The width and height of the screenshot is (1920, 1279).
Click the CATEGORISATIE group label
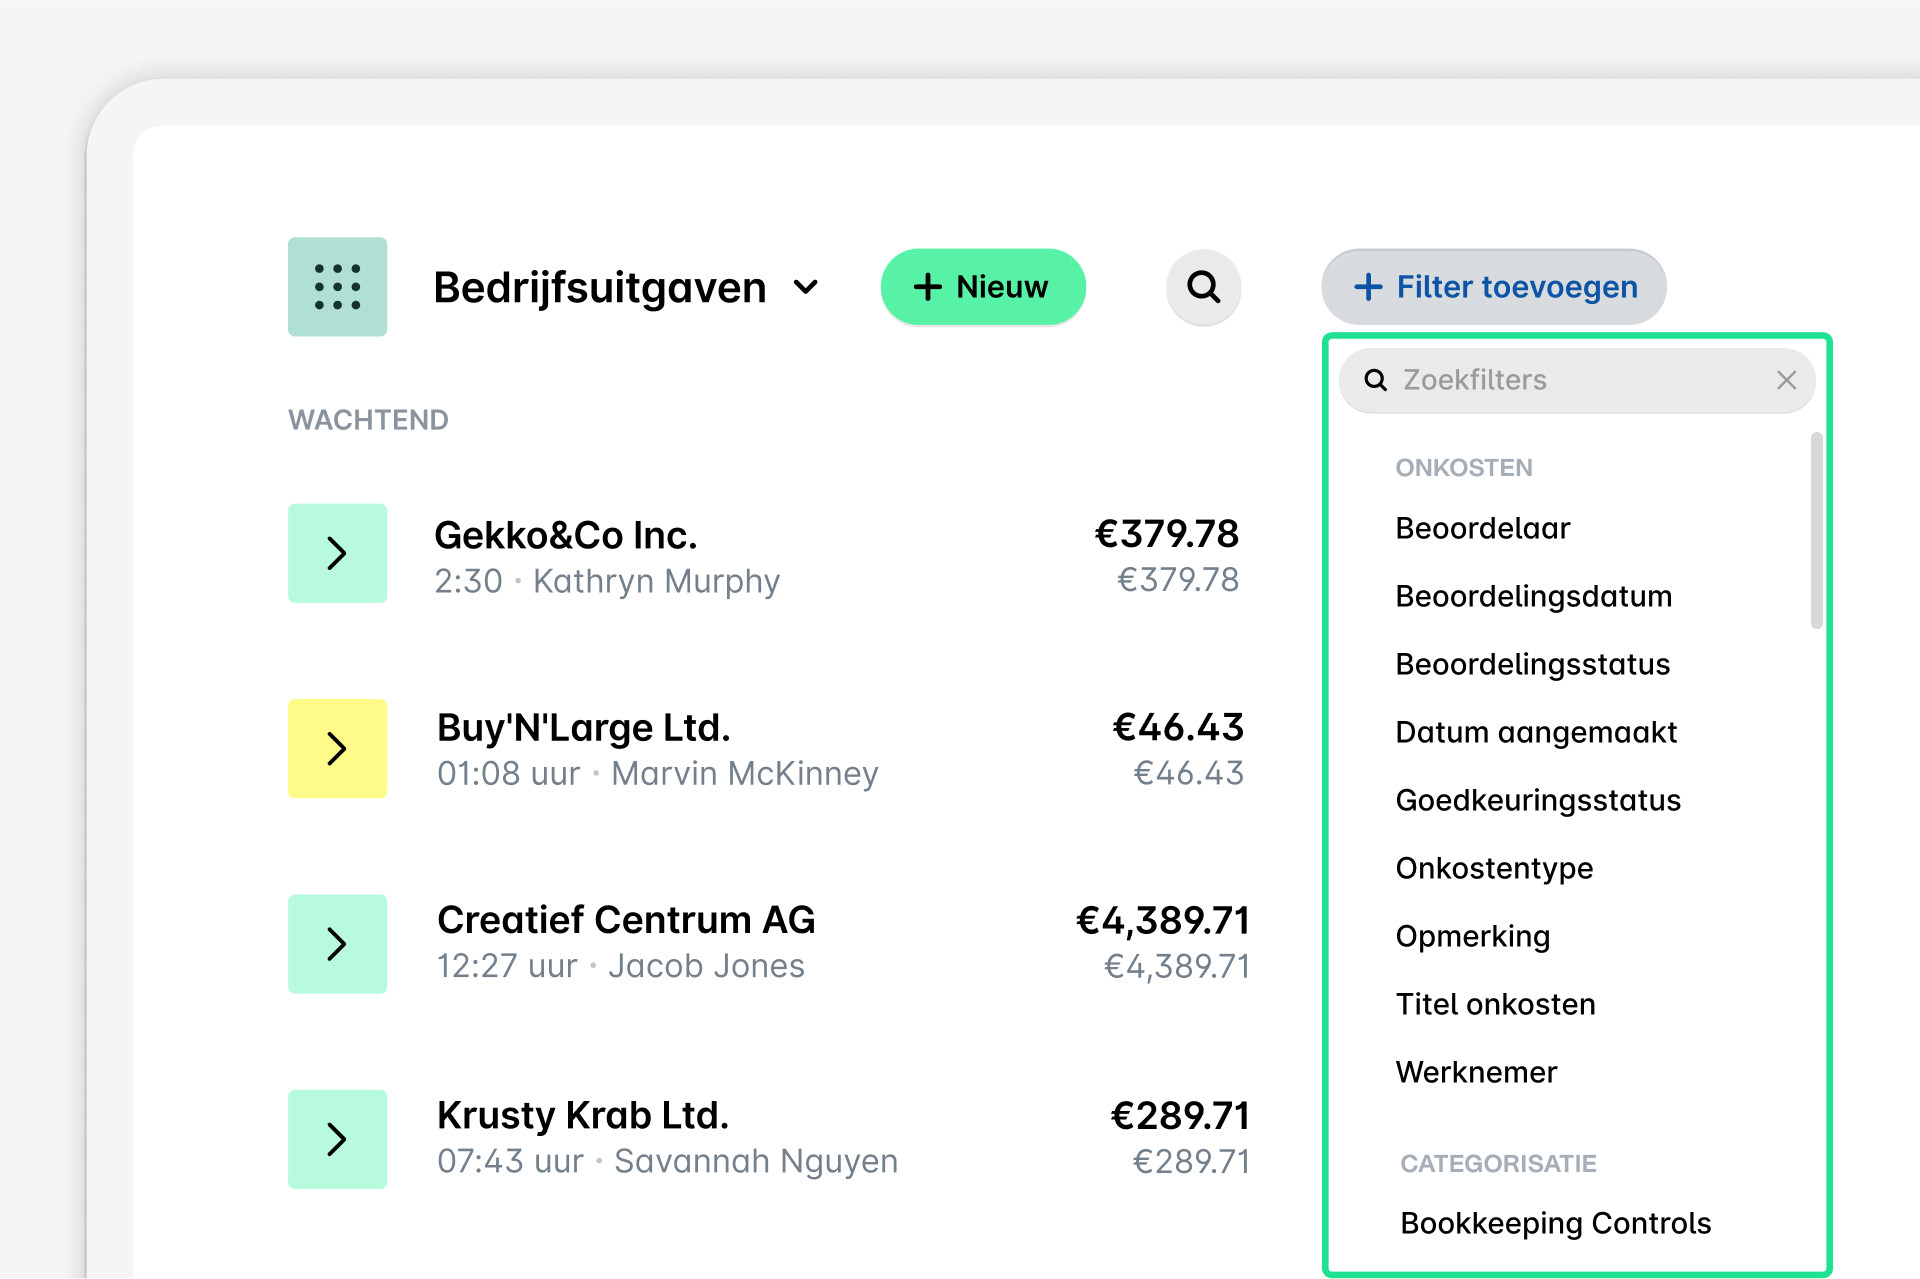pyautogui.click(x=1498, y=1164)
